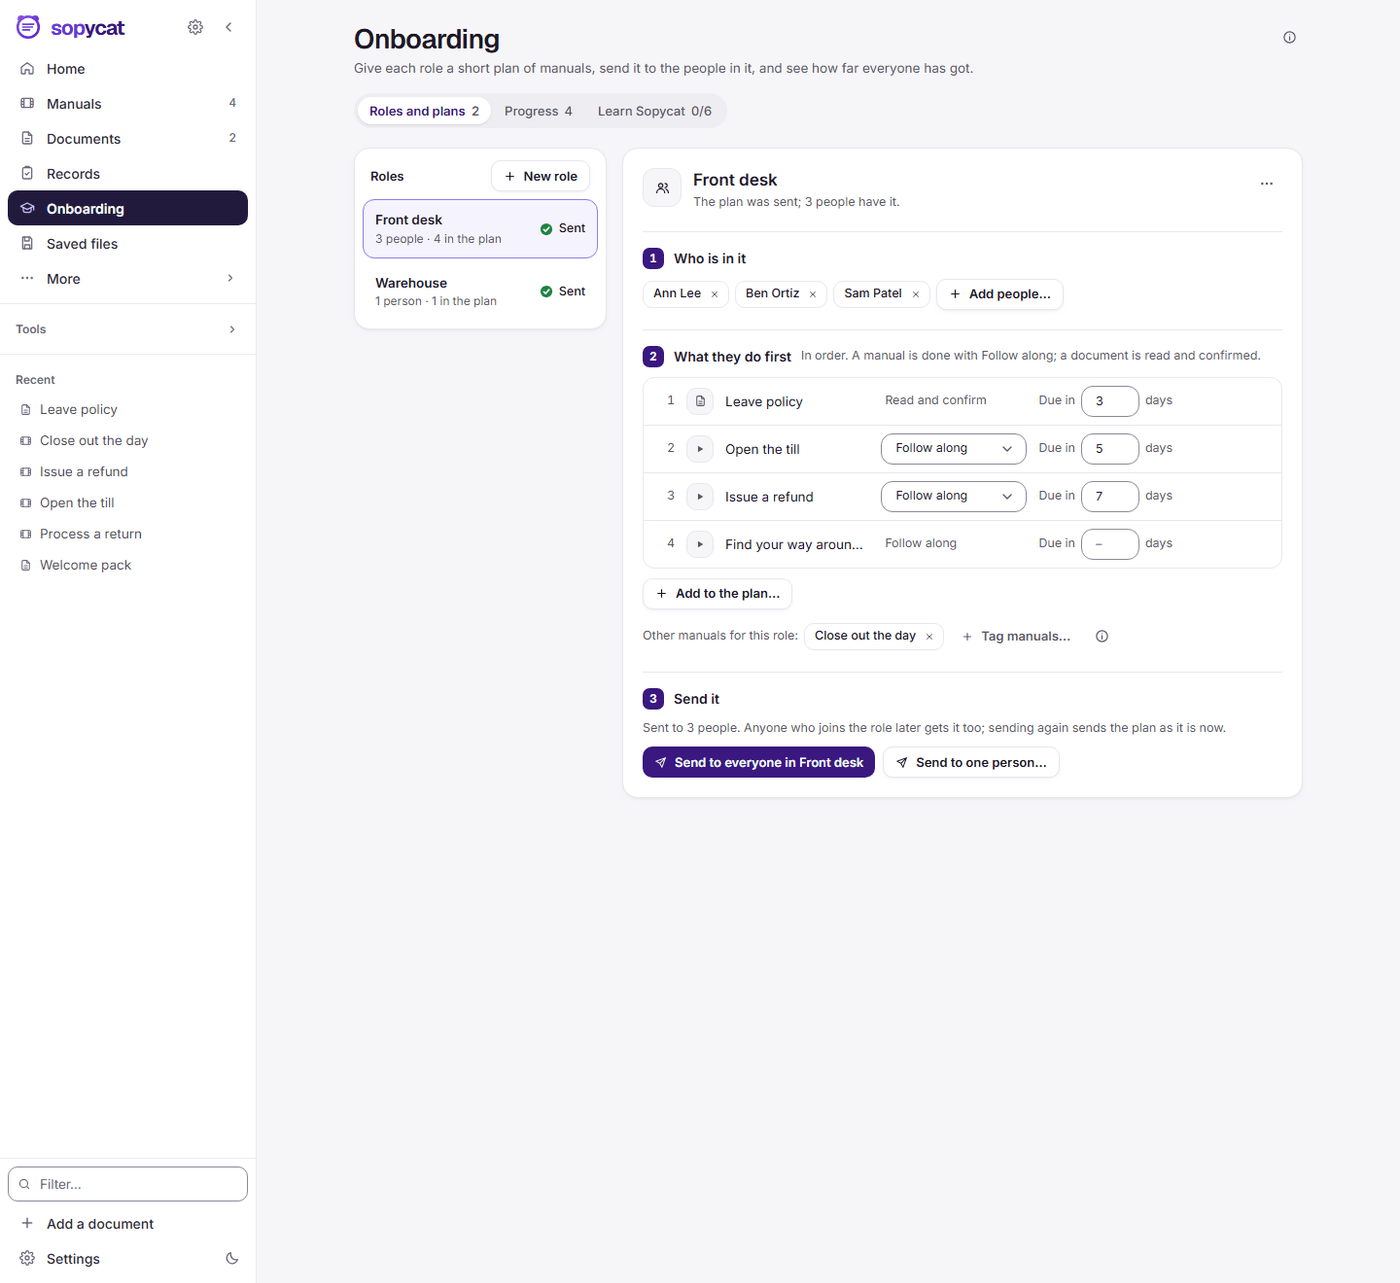Click Add a document
Viewport: 1400px width, 1283px height.
point(128,1224)
